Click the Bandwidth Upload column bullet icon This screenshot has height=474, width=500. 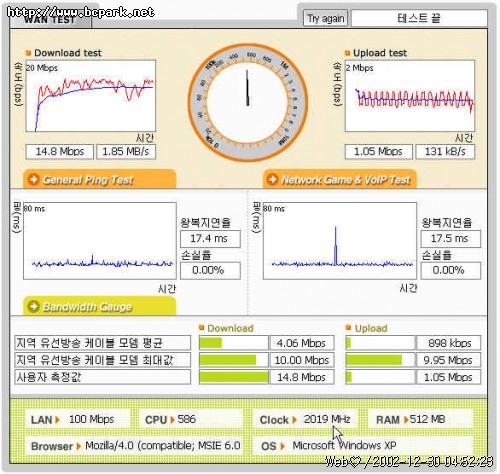pos(348,328)
